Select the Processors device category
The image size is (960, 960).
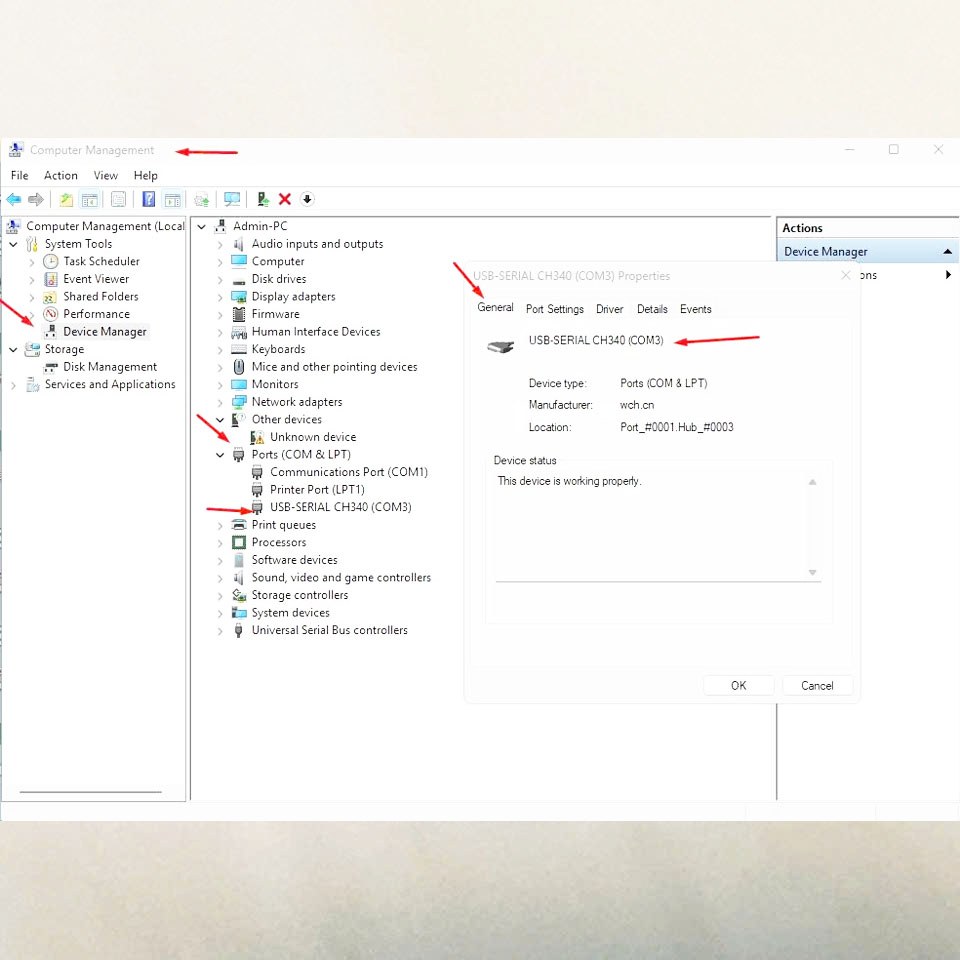(x=279, y=542)
